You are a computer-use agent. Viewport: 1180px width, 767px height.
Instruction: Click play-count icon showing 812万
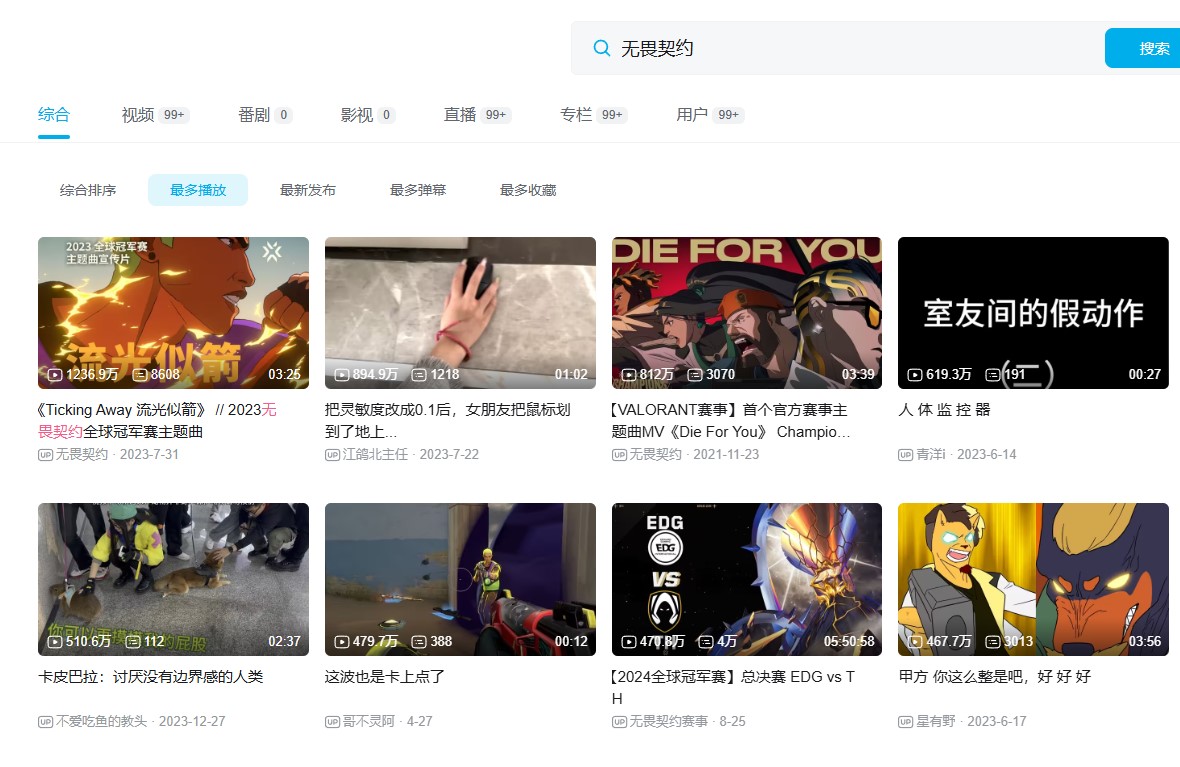click(x=629, y=375)
